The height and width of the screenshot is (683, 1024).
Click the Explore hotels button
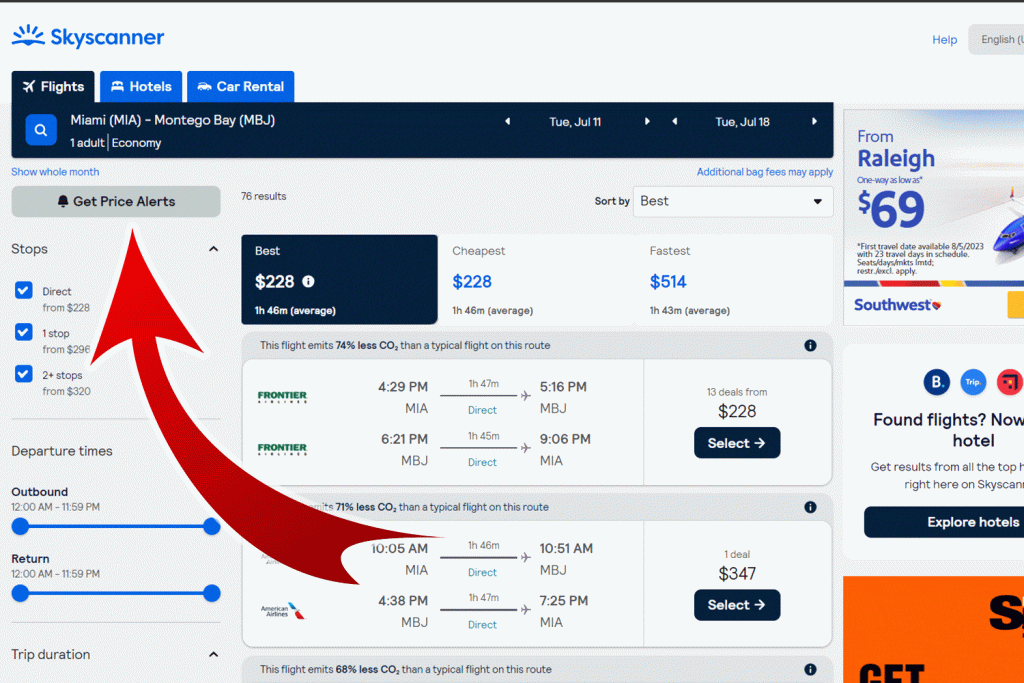(944, 522)
